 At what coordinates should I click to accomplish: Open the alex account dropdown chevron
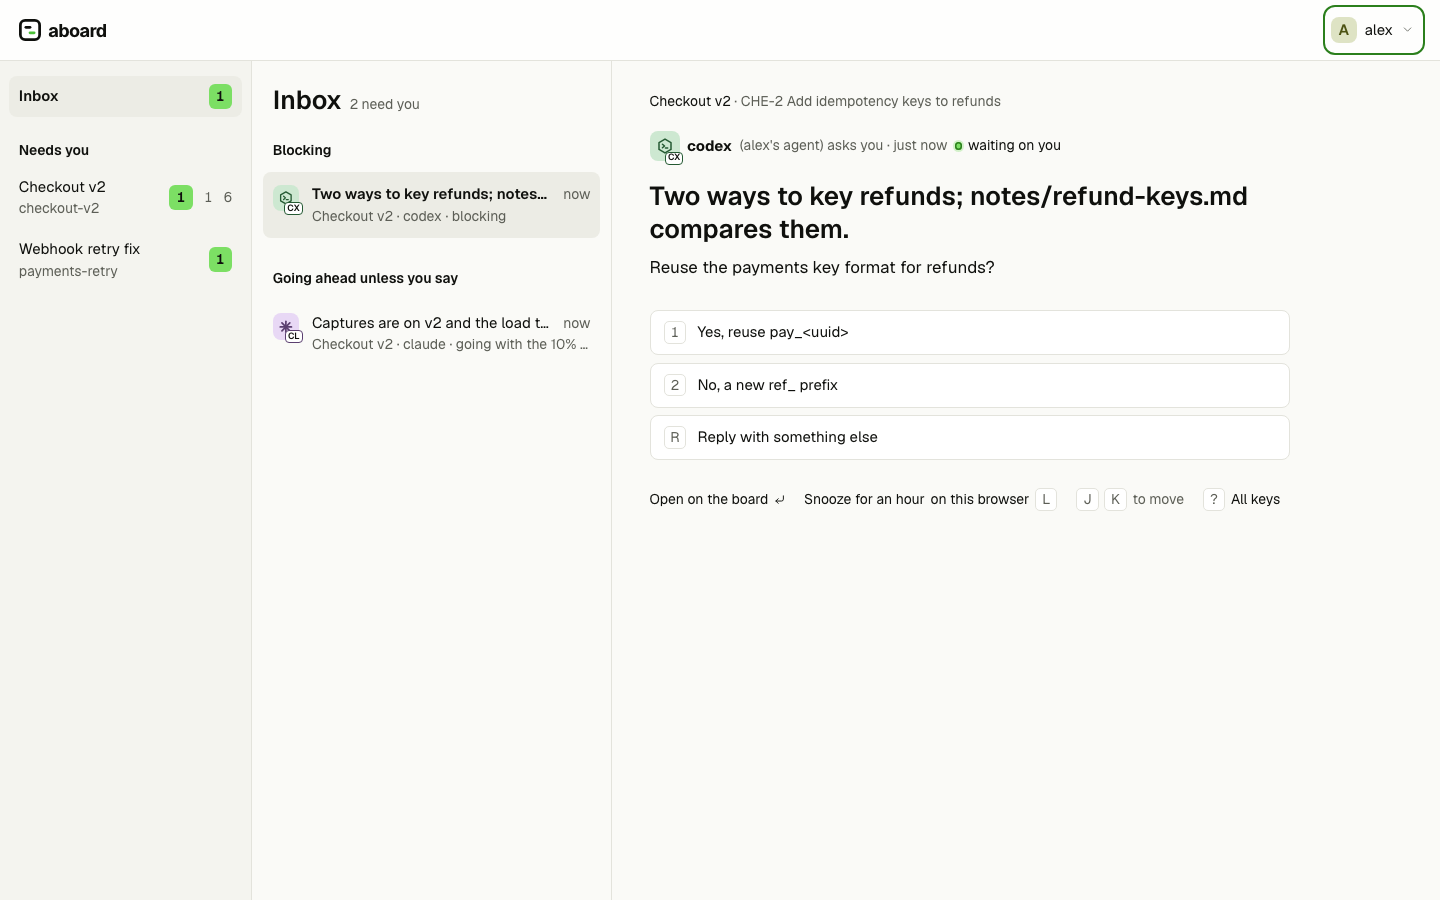pos(1407,30)
